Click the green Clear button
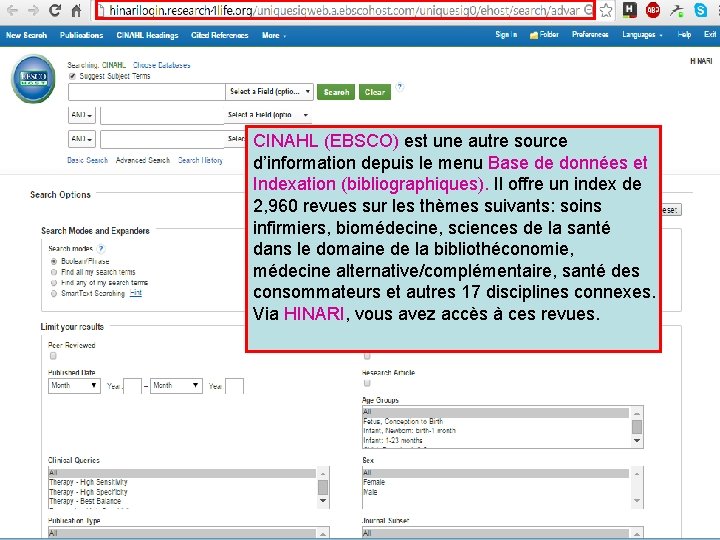 coord(375,92)
